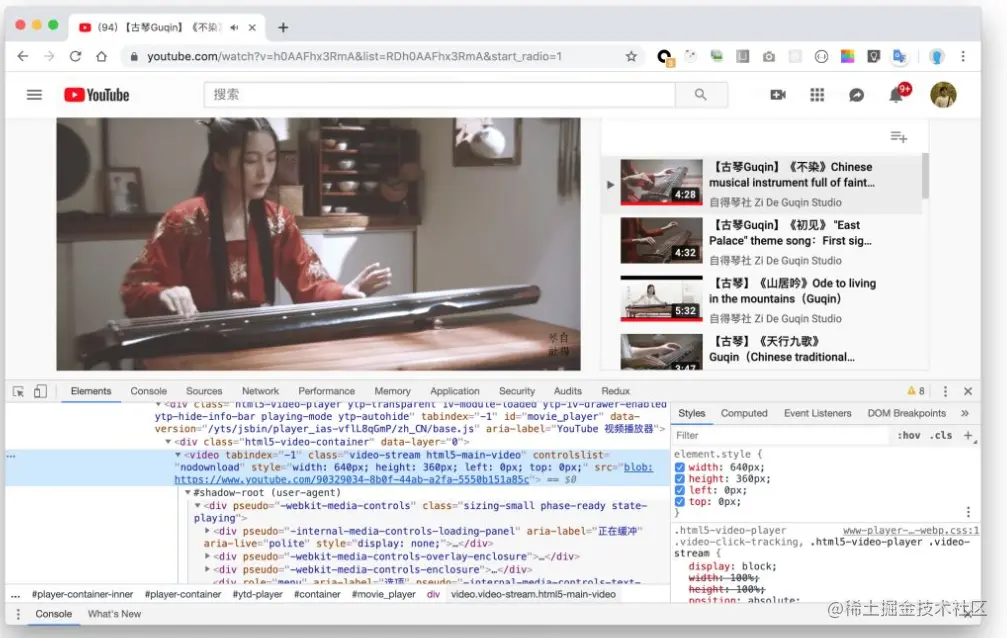Toggle the :hov element state panel
This screenshot has height=638, width=1007.
pos(908,435)
